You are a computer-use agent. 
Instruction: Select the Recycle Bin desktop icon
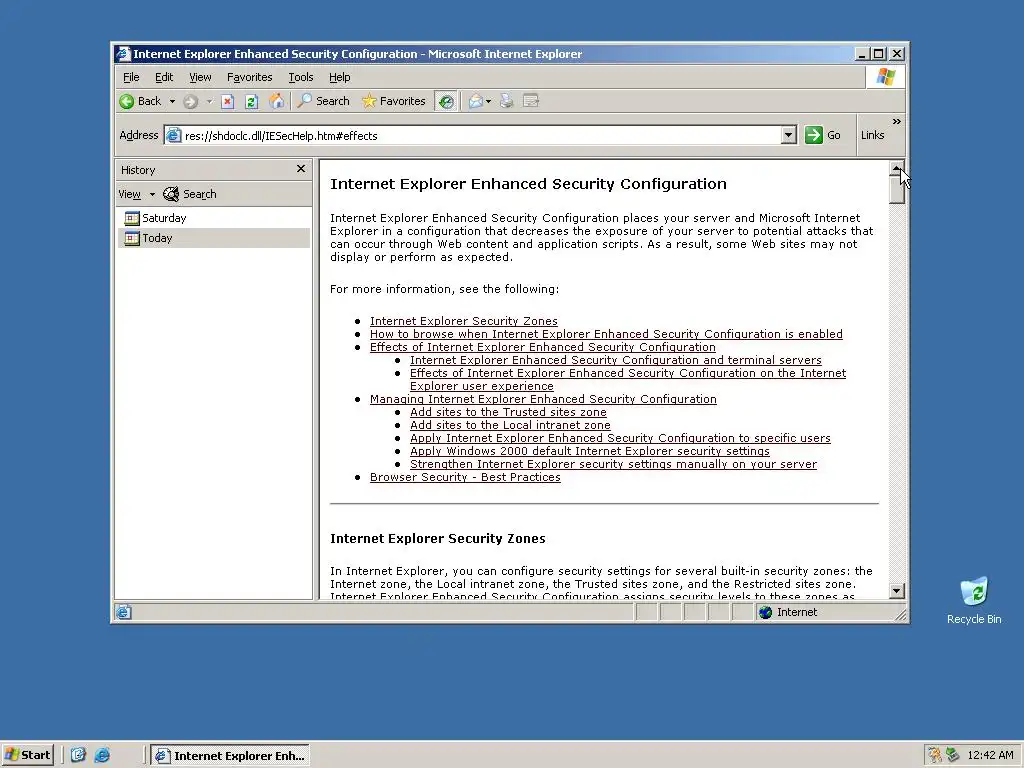pyautogui.click(x=974, y=601)
